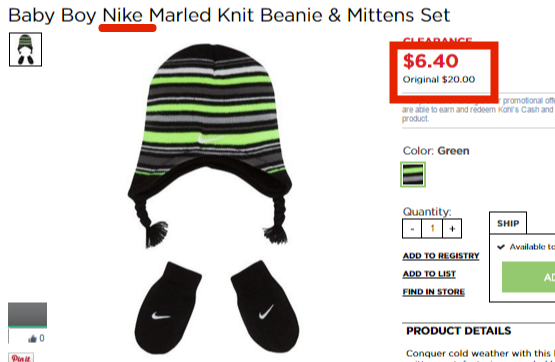Click the product title heading
The height and width of the screenshot is (362, 555).
tap(229, 15)
